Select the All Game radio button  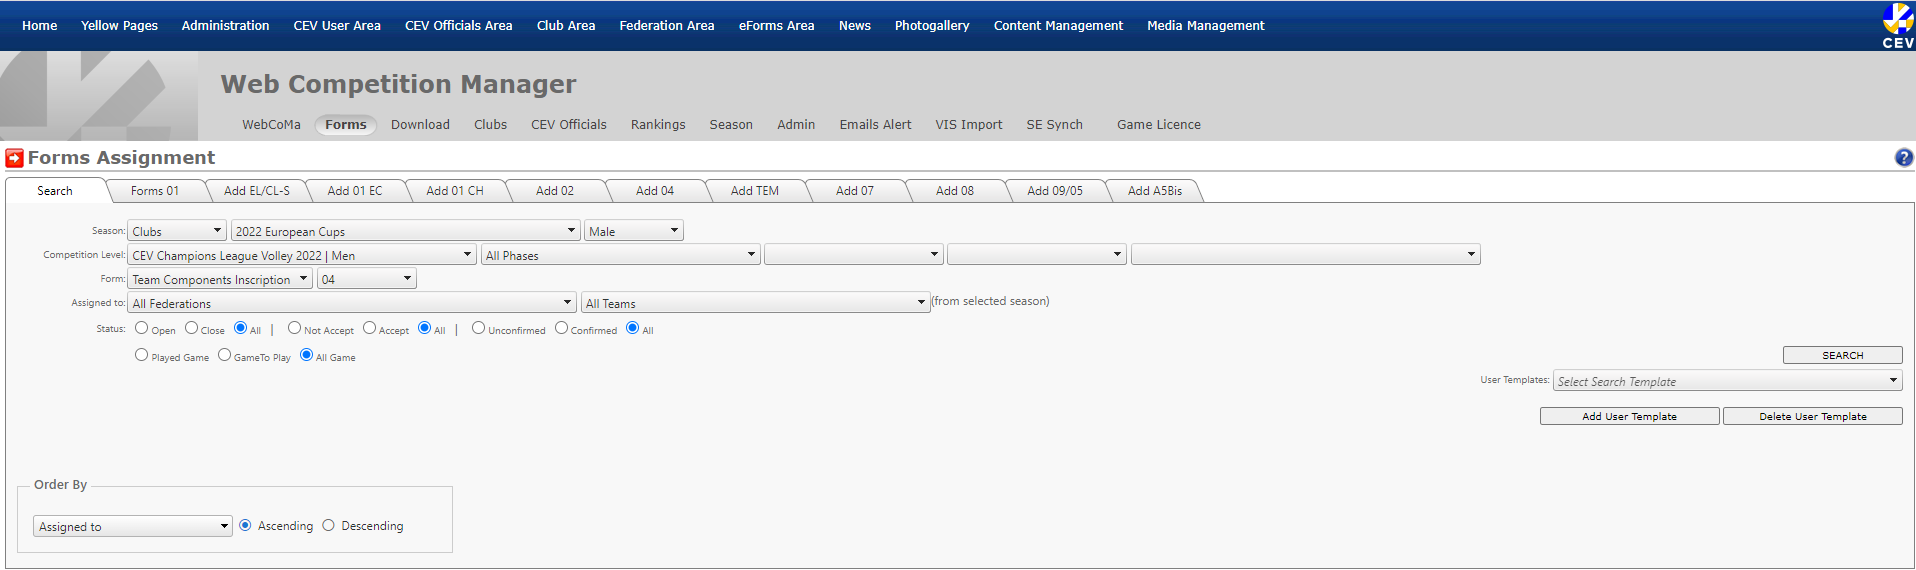click(x=306, y=355)
